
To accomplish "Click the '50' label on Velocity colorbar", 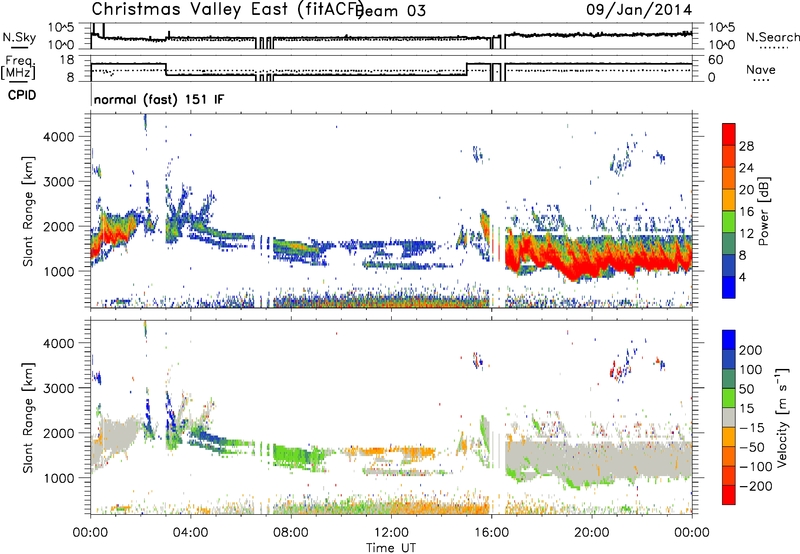I will 746,389.
